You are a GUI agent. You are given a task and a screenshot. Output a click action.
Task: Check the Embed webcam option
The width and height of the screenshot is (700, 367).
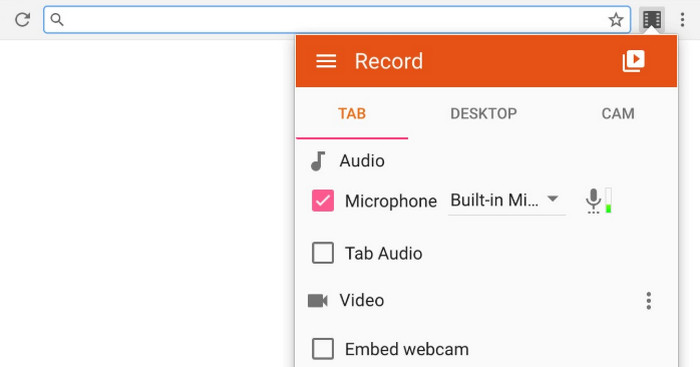coord(323,349)
